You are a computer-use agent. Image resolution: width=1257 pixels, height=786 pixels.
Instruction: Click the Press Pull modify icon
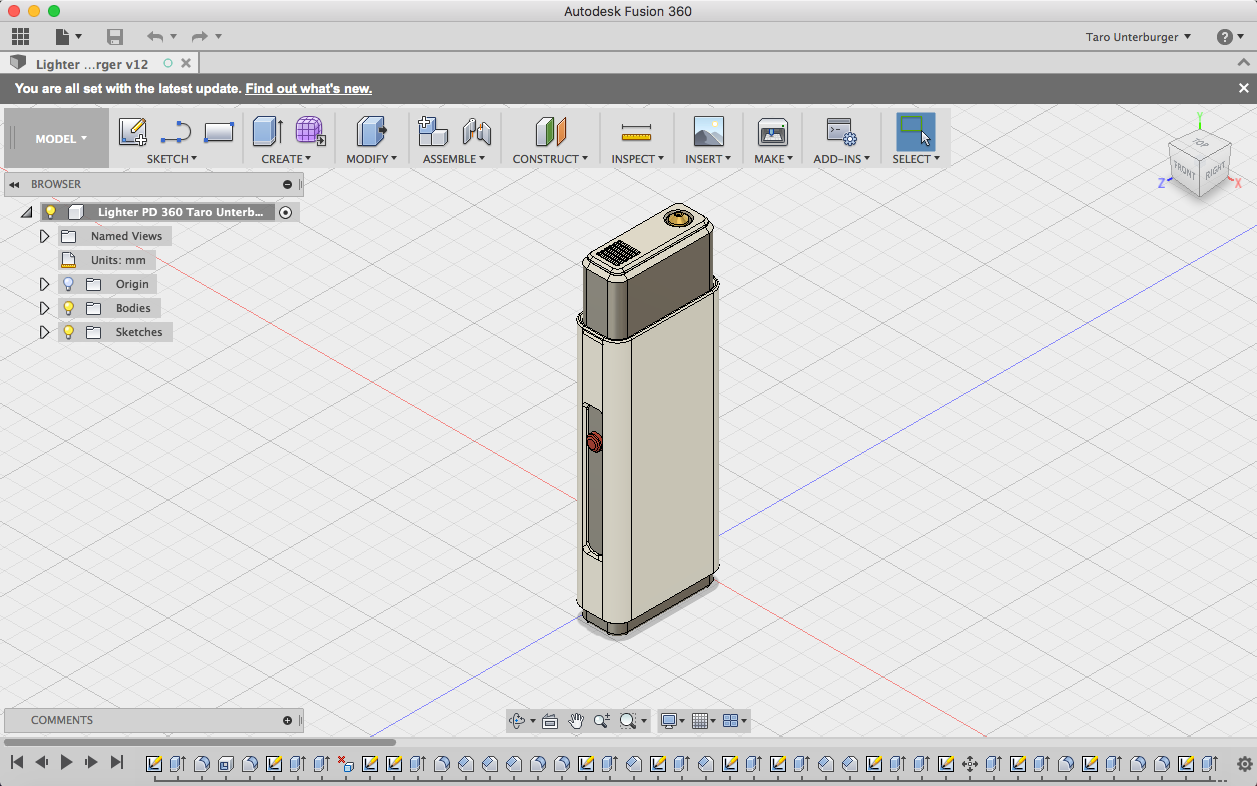point(371,131)
